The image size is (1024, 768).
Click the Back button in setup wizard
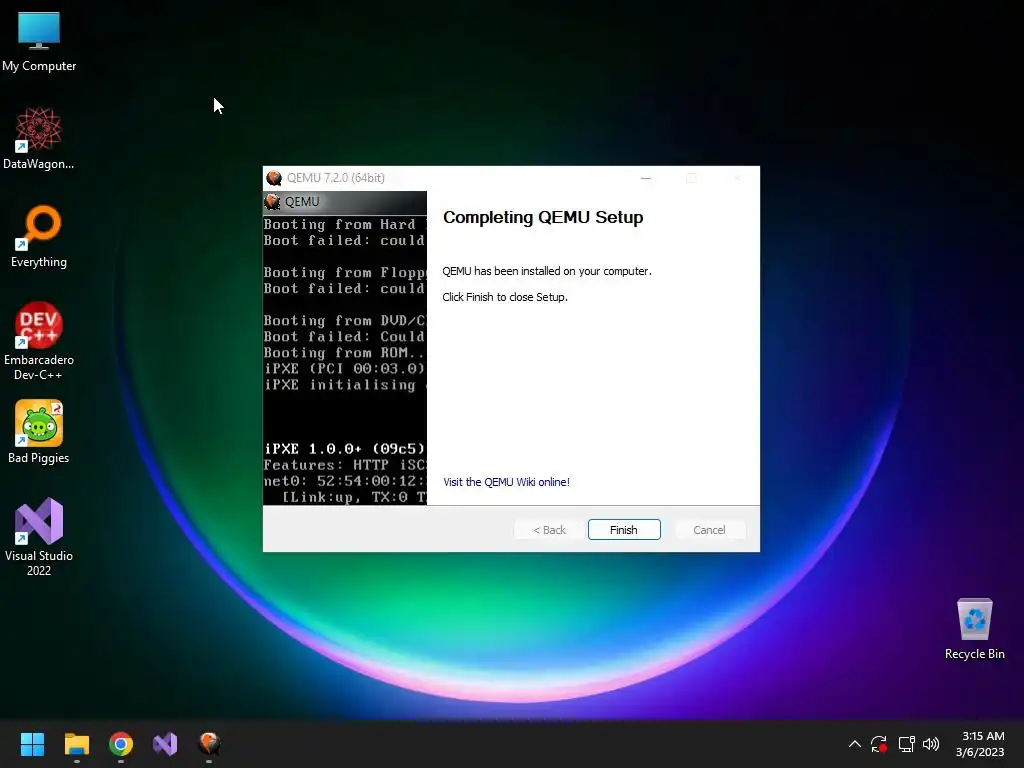(549, 530)
